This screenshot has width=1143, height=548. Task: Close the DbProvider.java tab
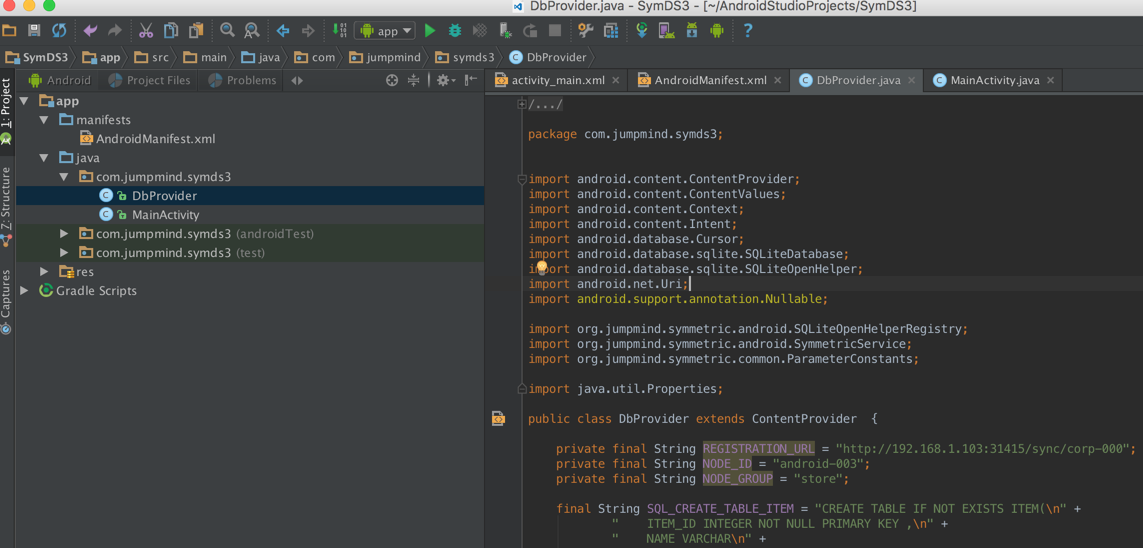[x=911, y=80]
